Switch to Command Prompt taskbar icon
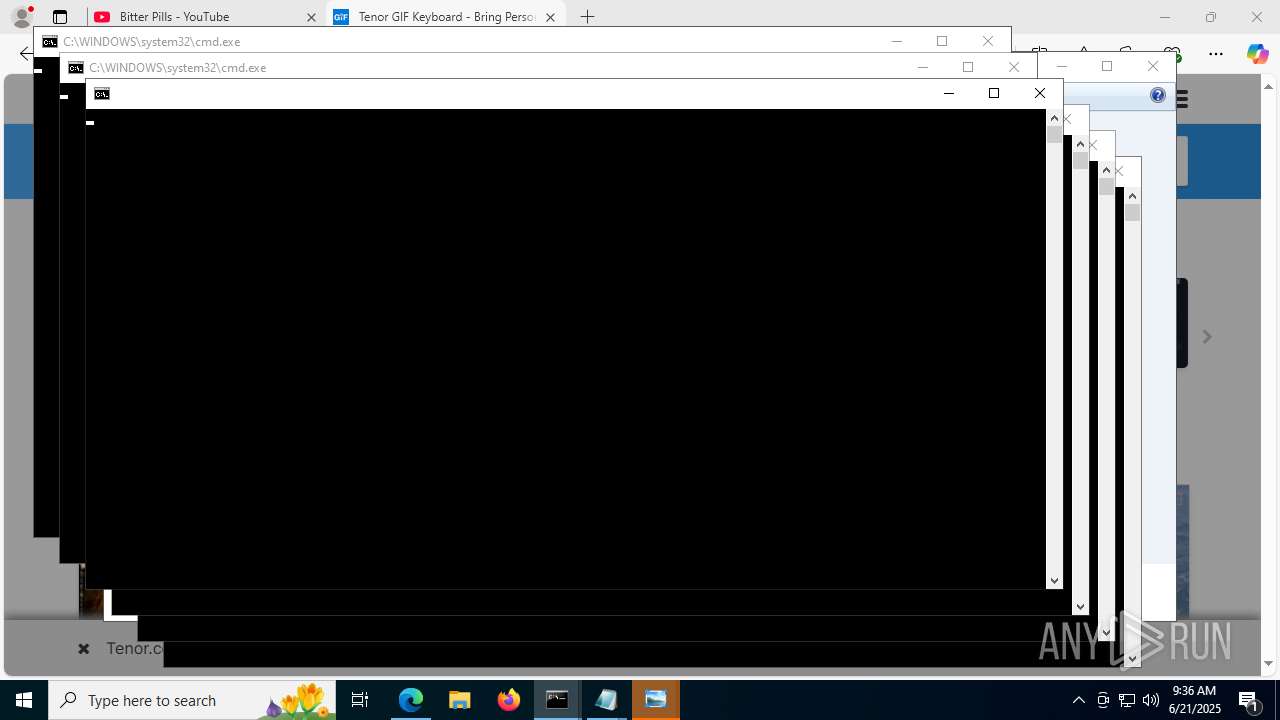Viewport: 1280px width, 720px height. tap(558, 700)
